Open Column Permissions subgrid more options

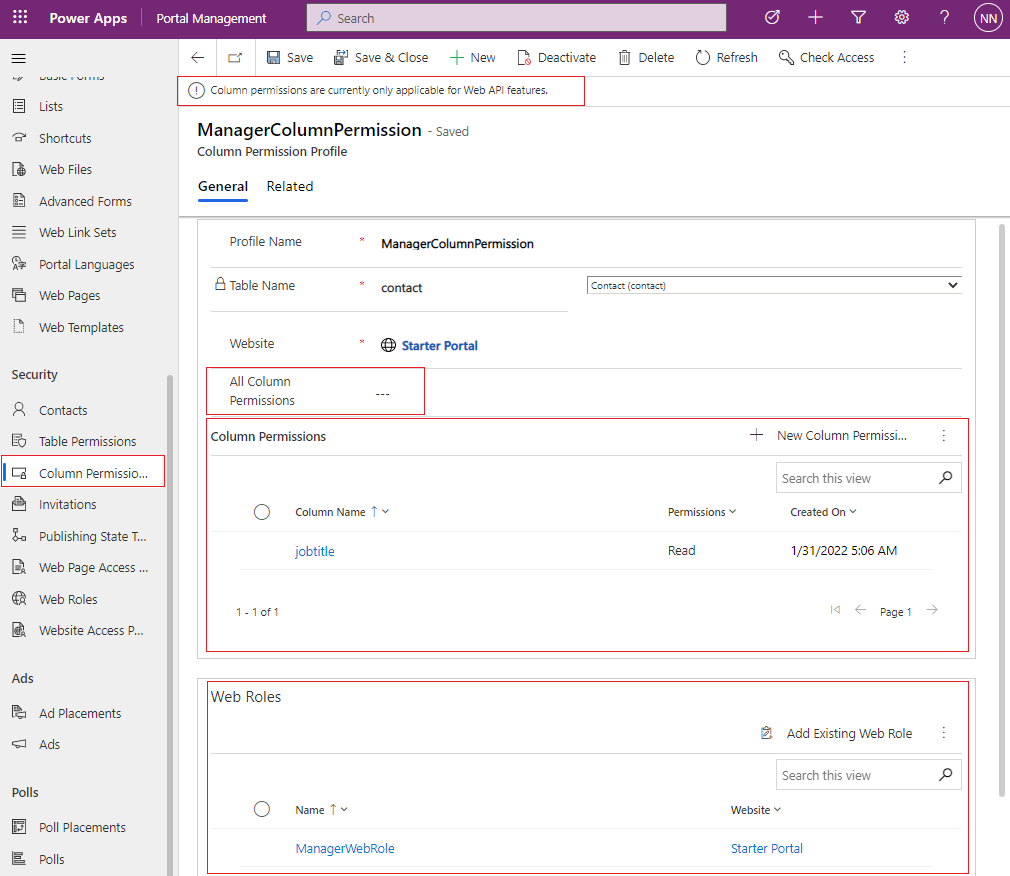pos(944,435)
